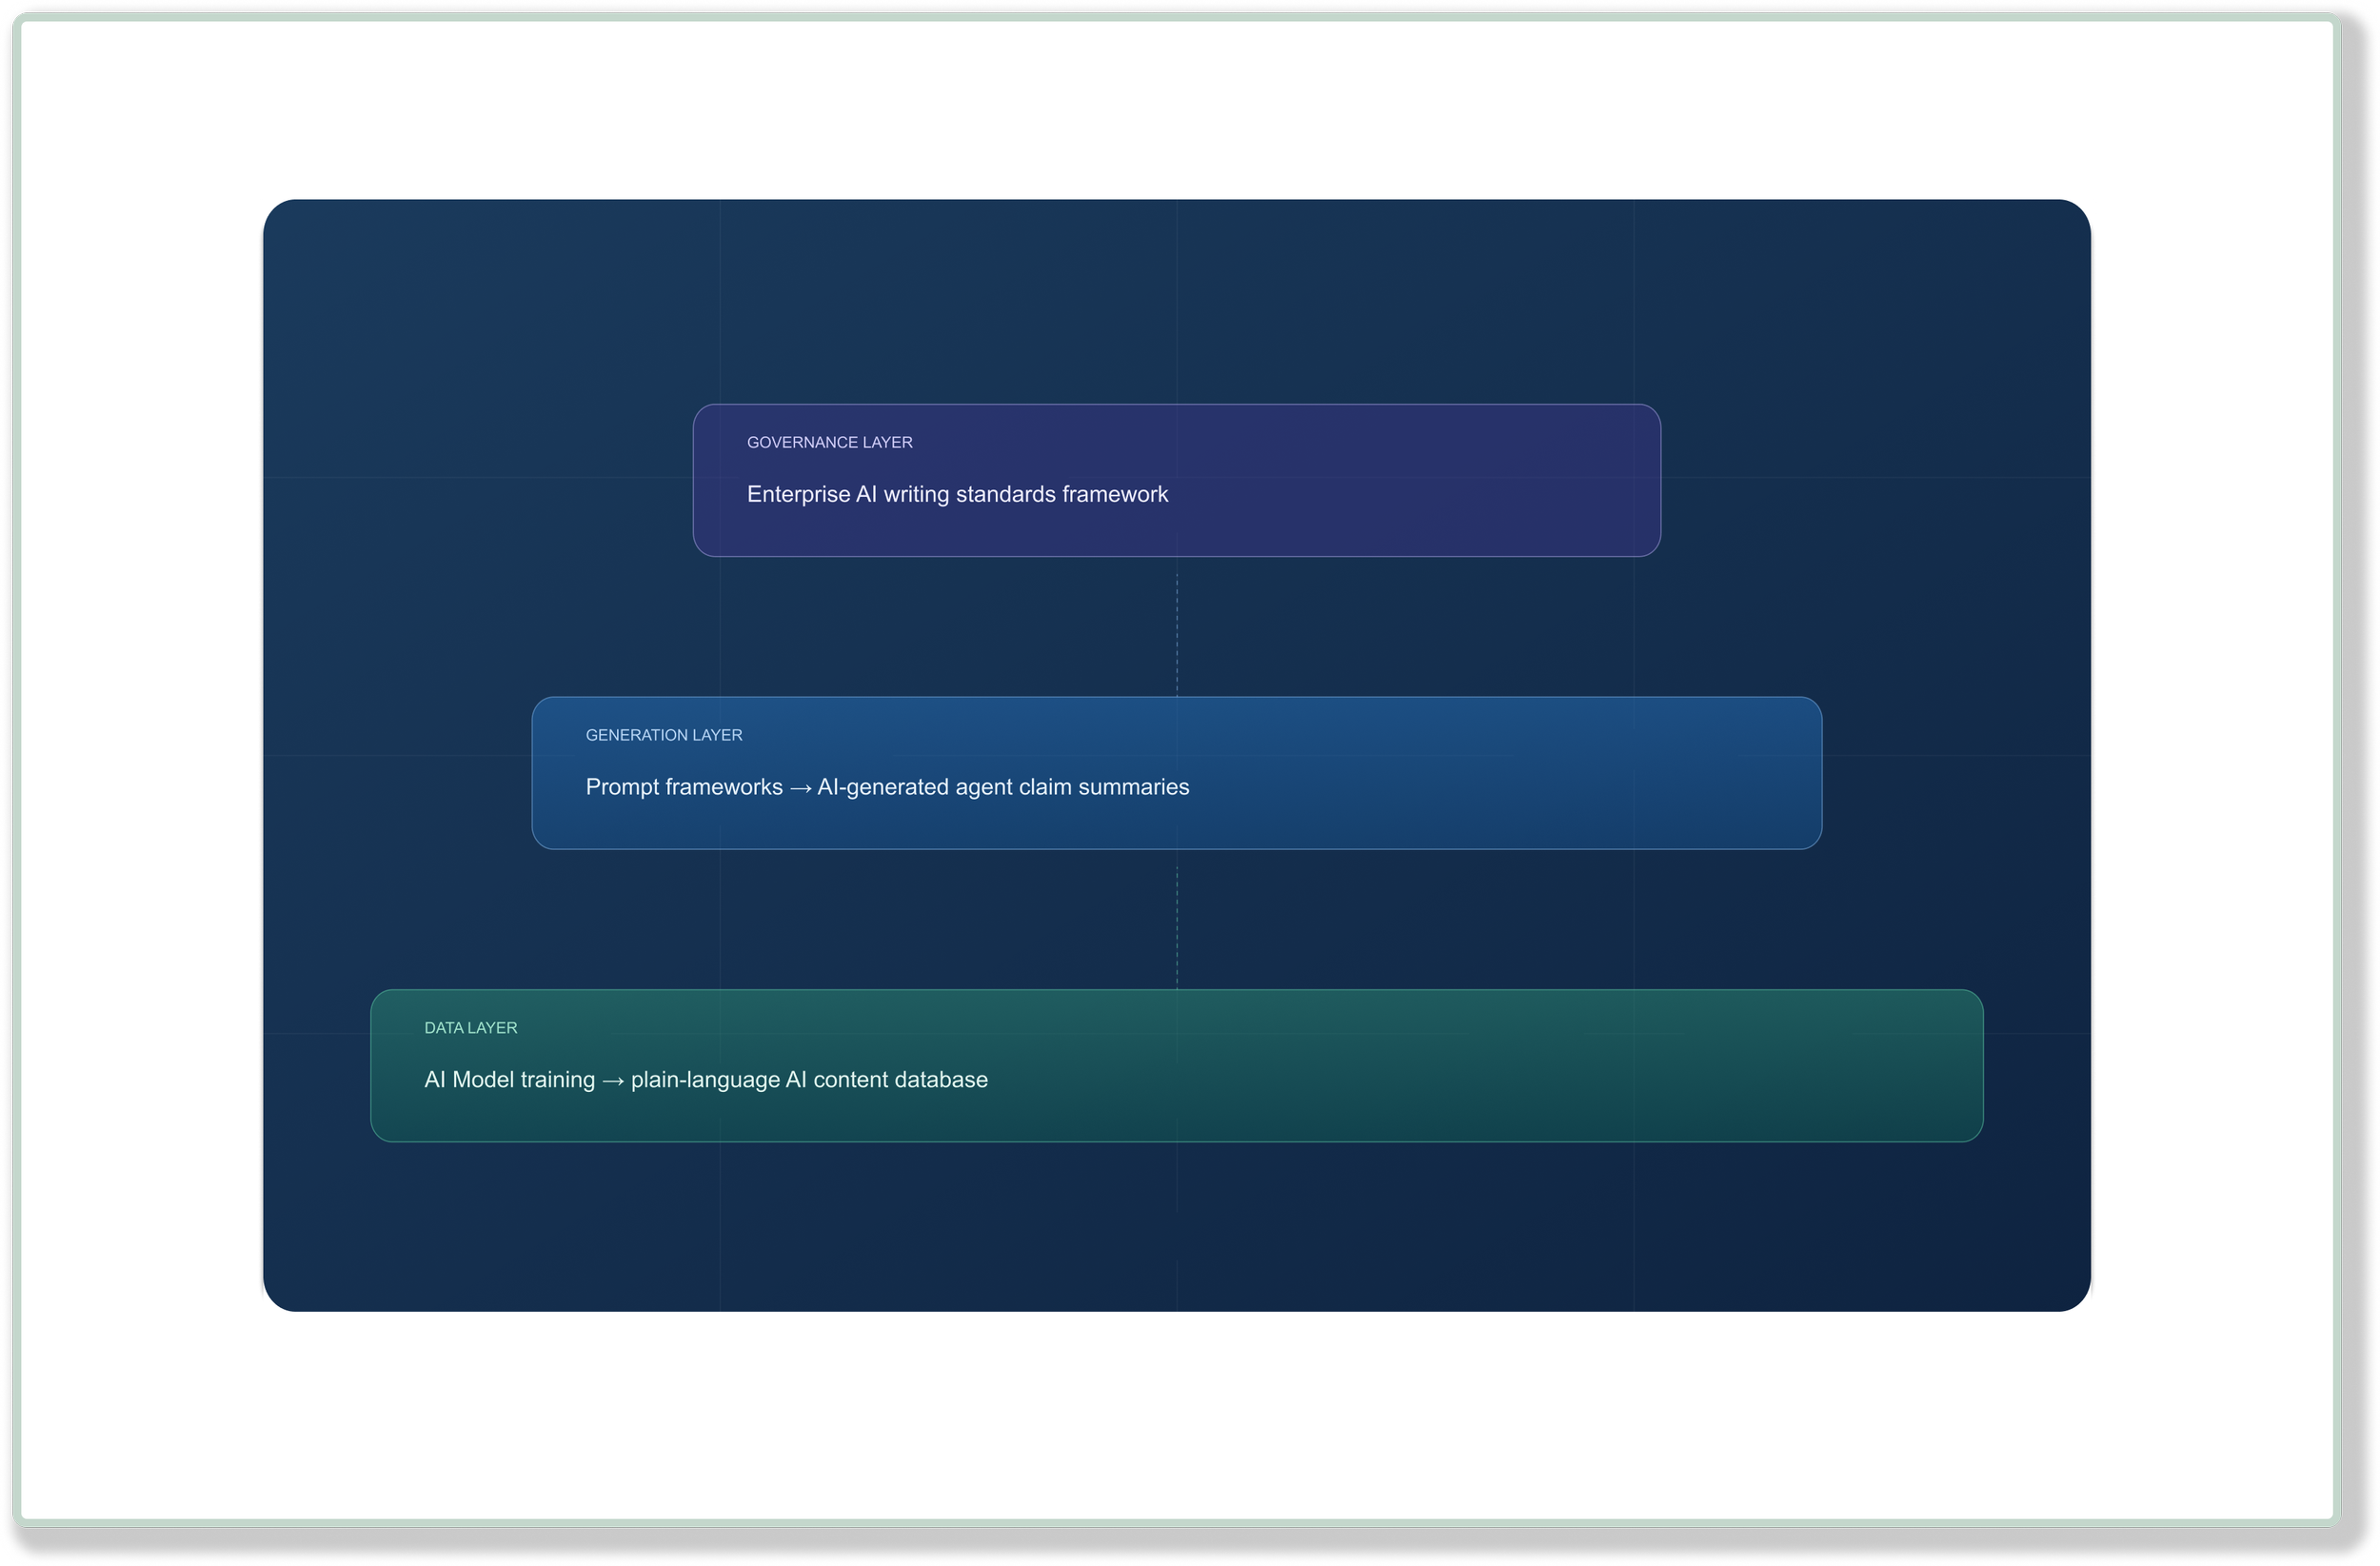
Task: Click the Enterprise AI writing standards framework text
Action: (x=957, y=494)
